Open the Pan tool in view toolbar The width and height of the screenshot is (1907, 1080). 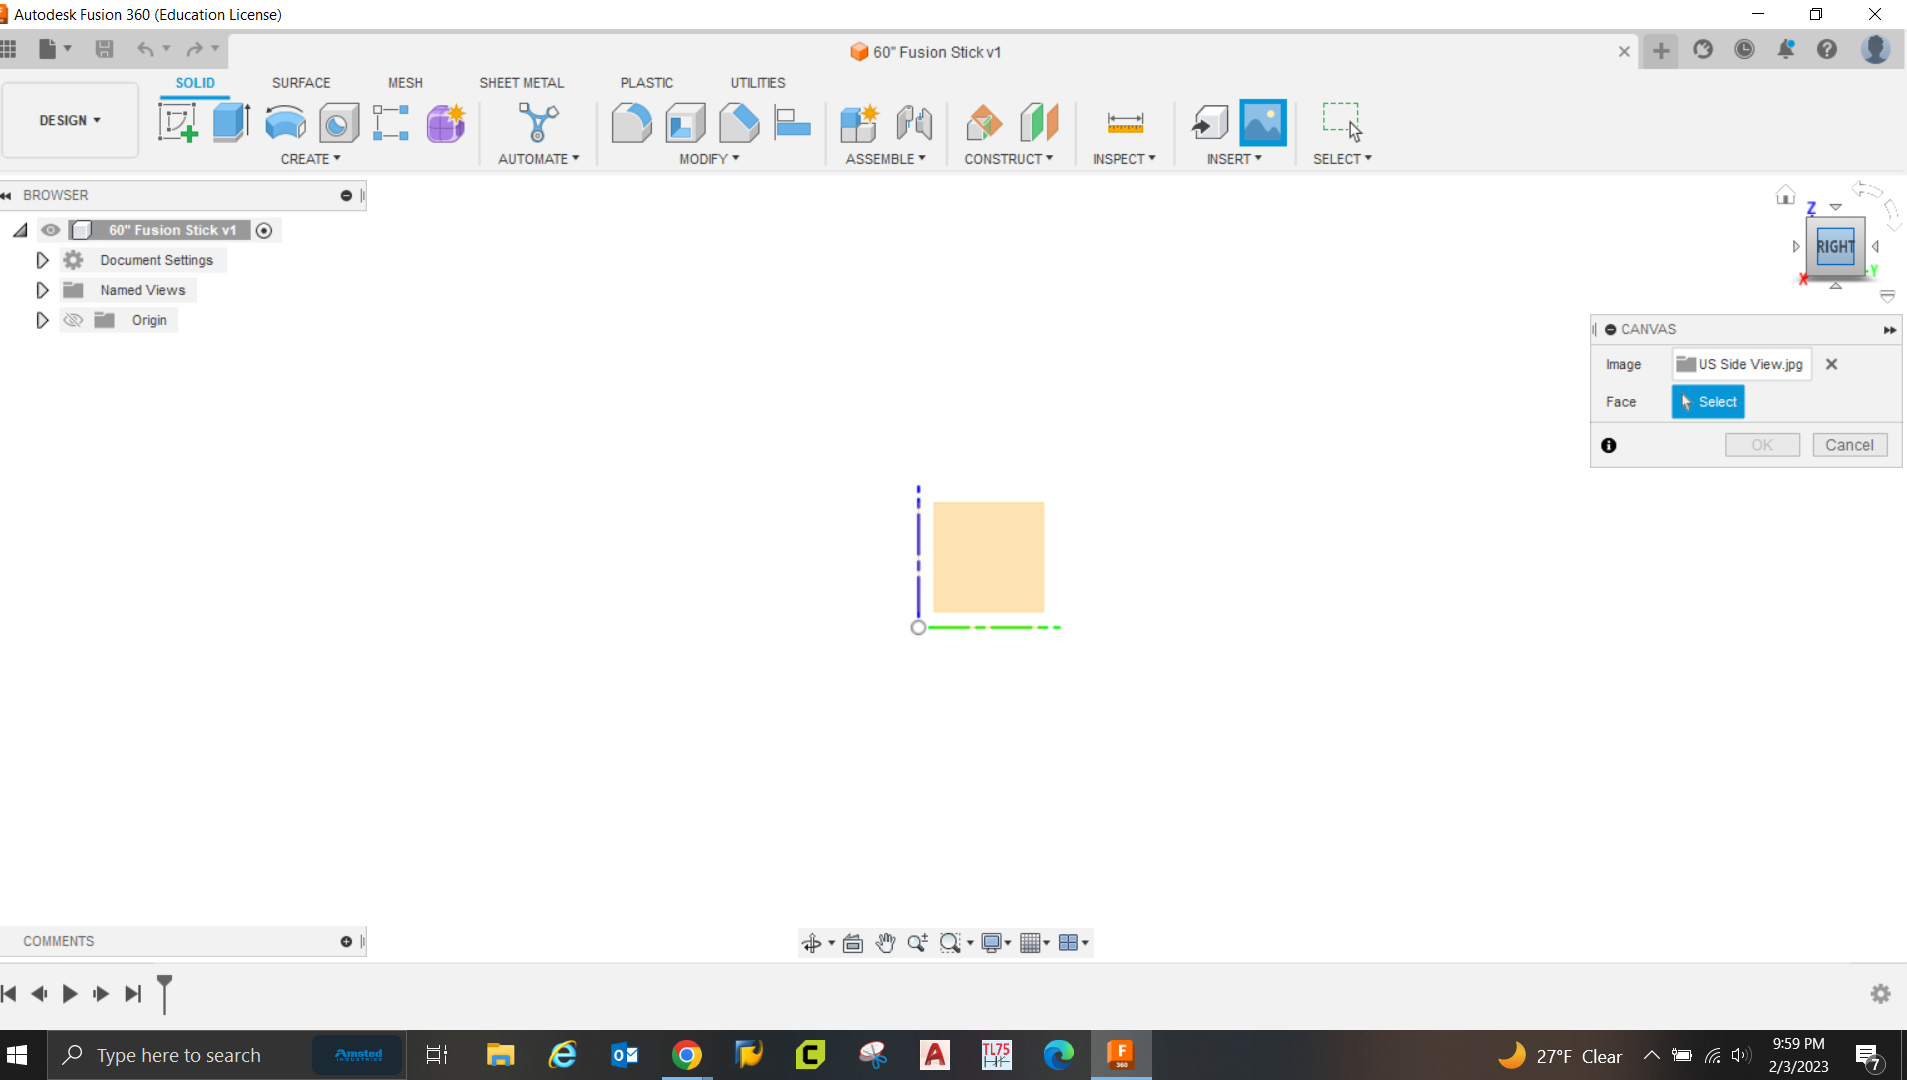tap(885, 942)
